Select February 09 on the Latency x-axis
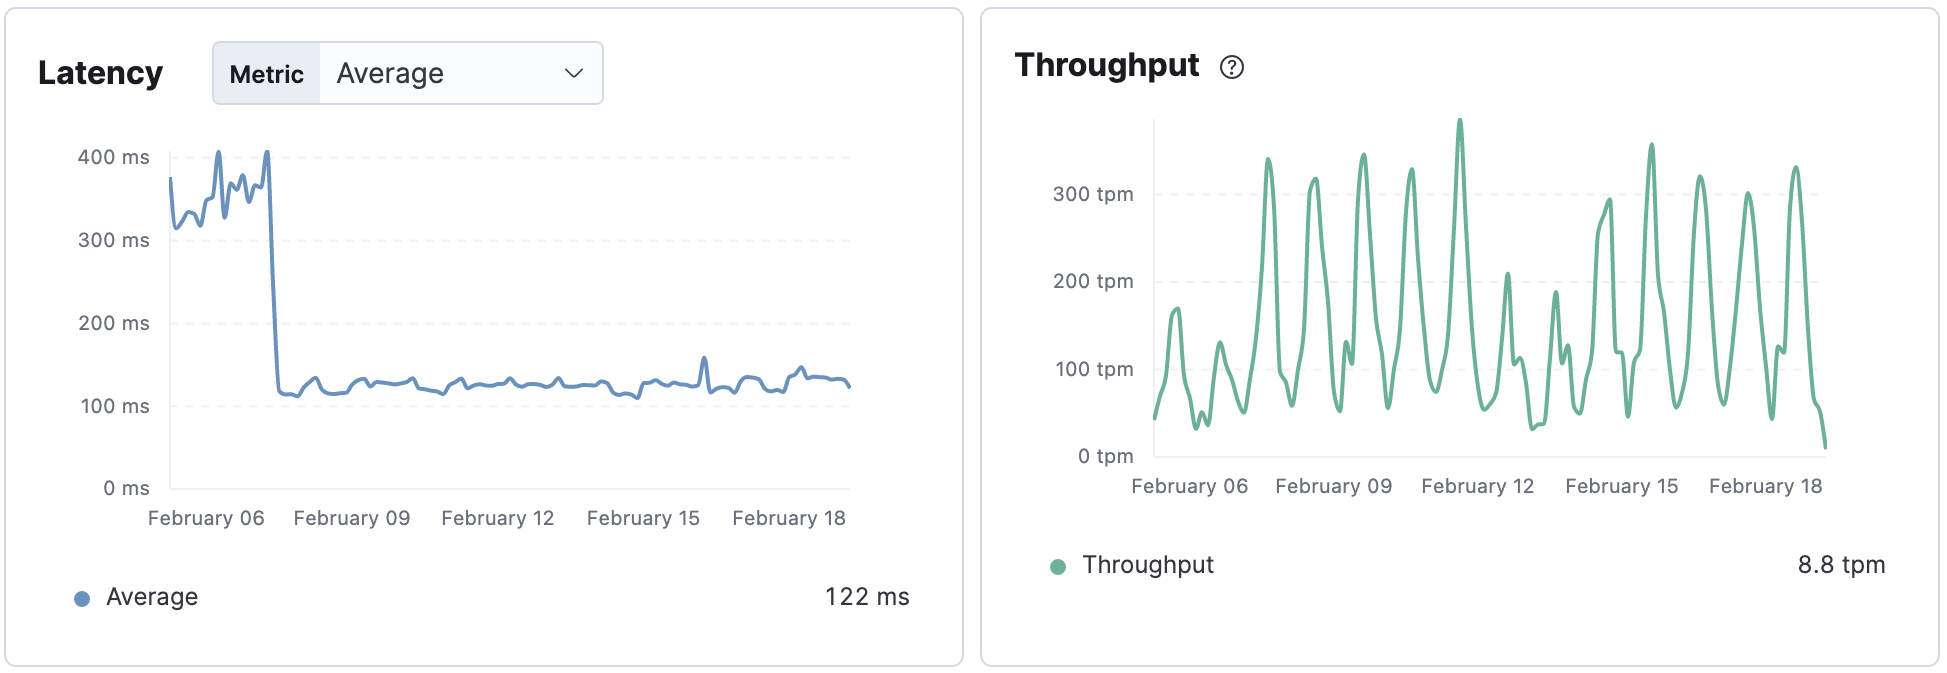Image resolution: width=1947 pixels, height=673 pixels. pyautogui.click(x=352, y=518)
